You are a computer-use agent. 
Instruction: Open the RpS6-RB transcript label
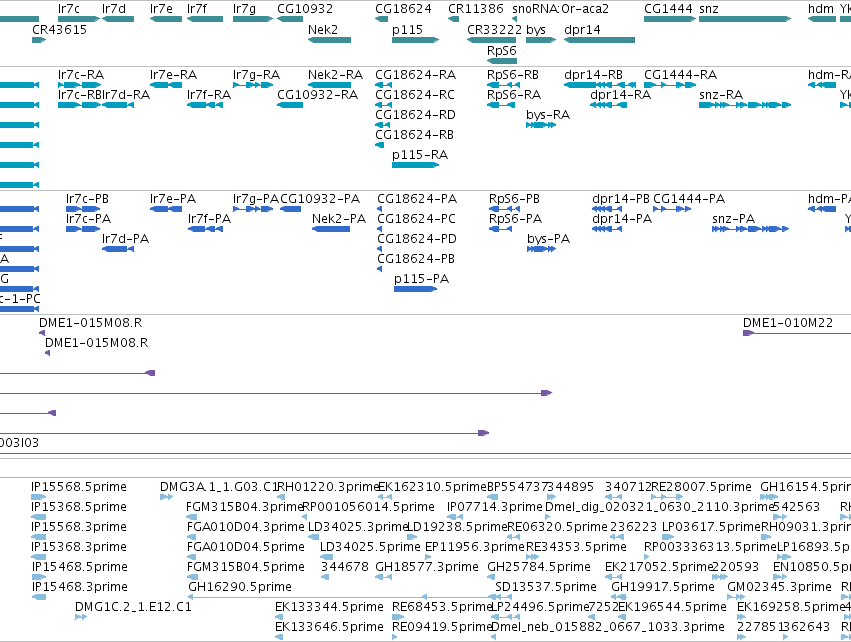[512, 74]
